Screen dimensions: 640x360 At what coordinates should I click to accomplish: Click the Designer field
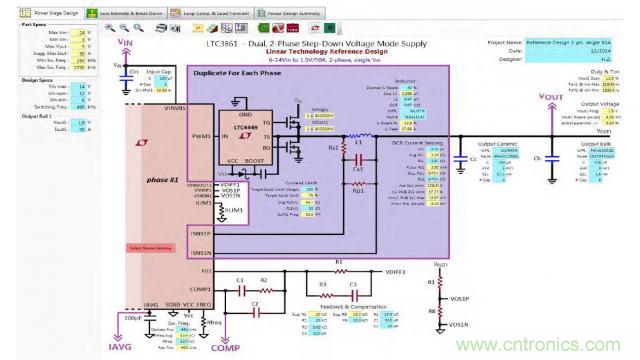point(568,59)
